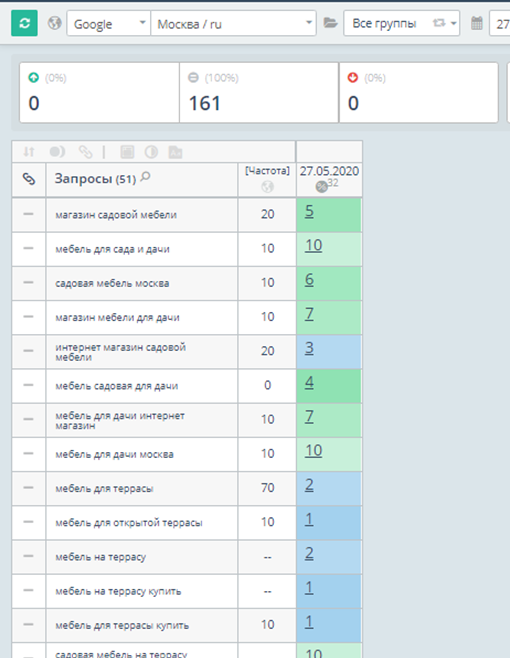Viewport: 510px width, 658px height.
Task: Open the Google search engine dropdown
Action: pyautogui.click(x=109, y=24)
